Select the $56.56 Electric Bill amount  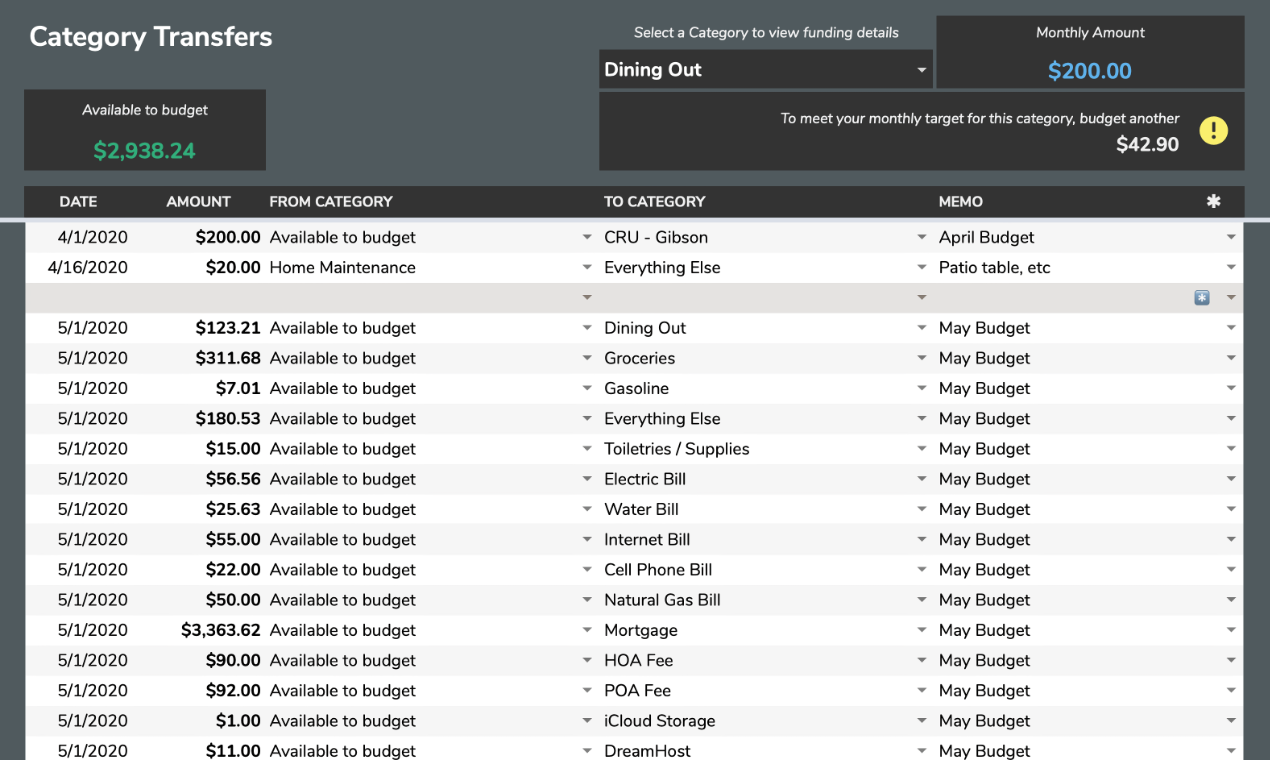[x=233, y=479]
